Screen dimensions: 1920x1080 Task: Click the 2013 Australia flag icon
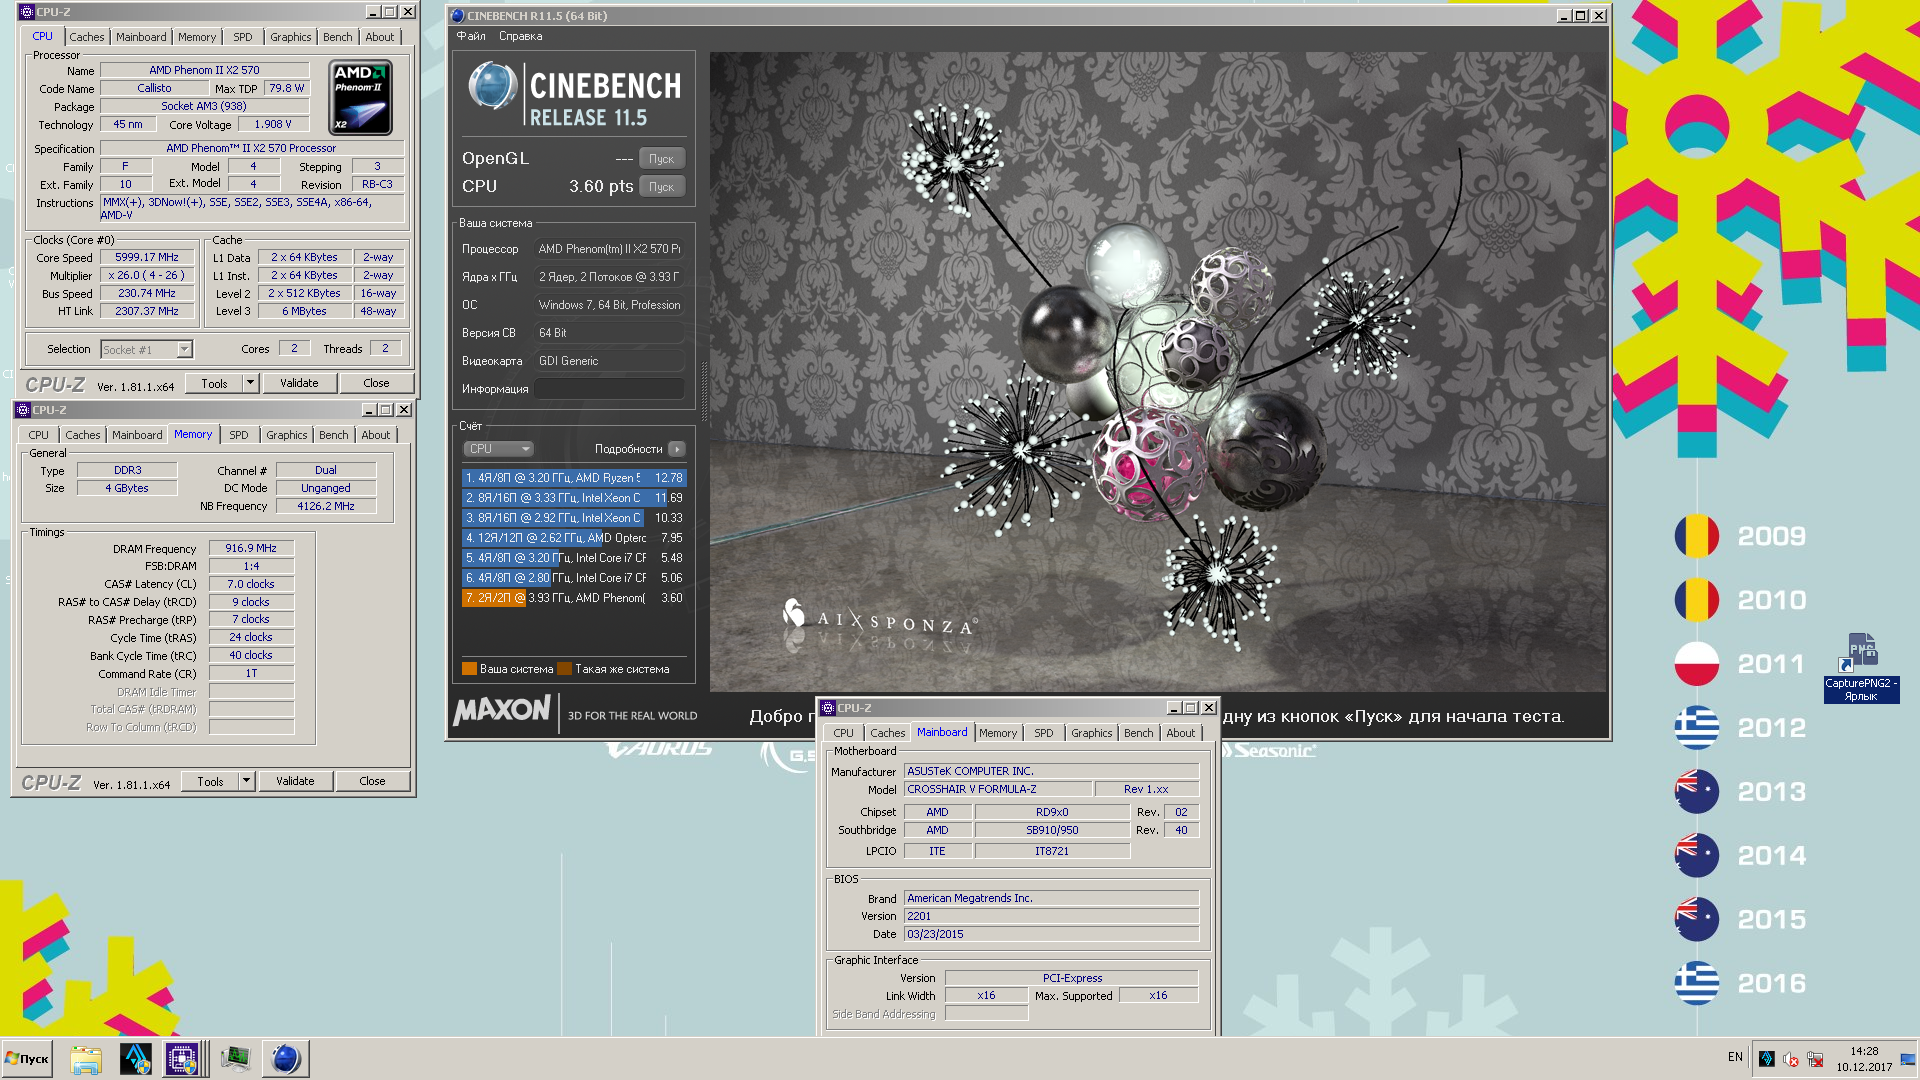coord(1697,792)
